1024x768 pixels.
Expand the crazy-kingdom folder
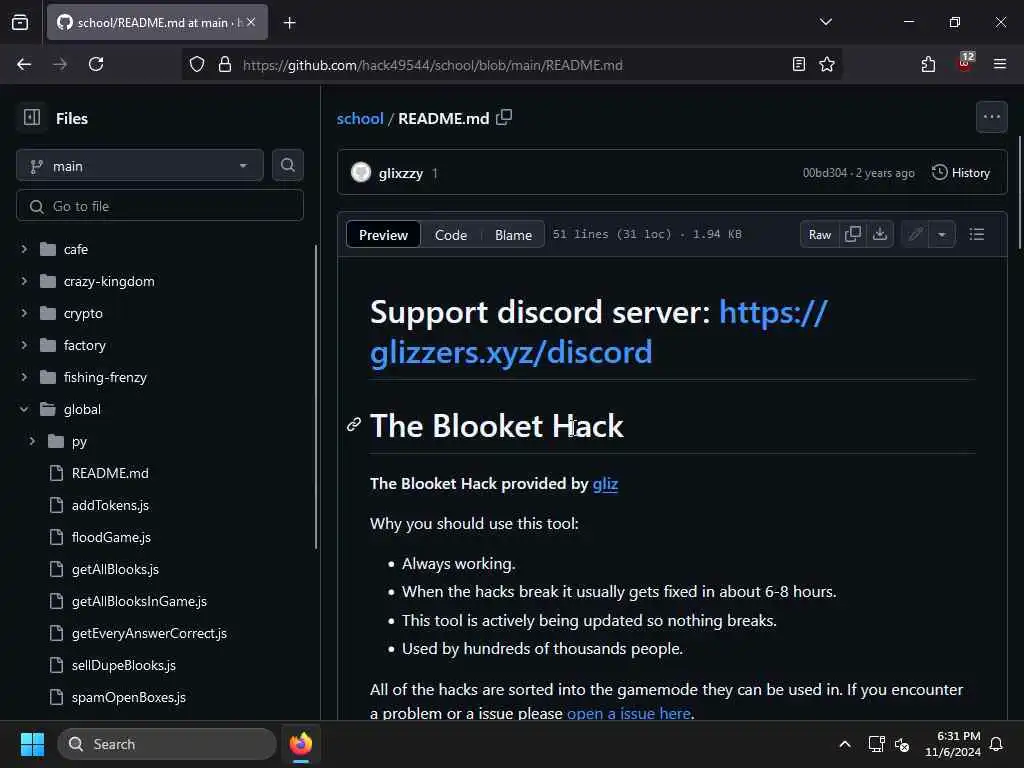[24, 281]
